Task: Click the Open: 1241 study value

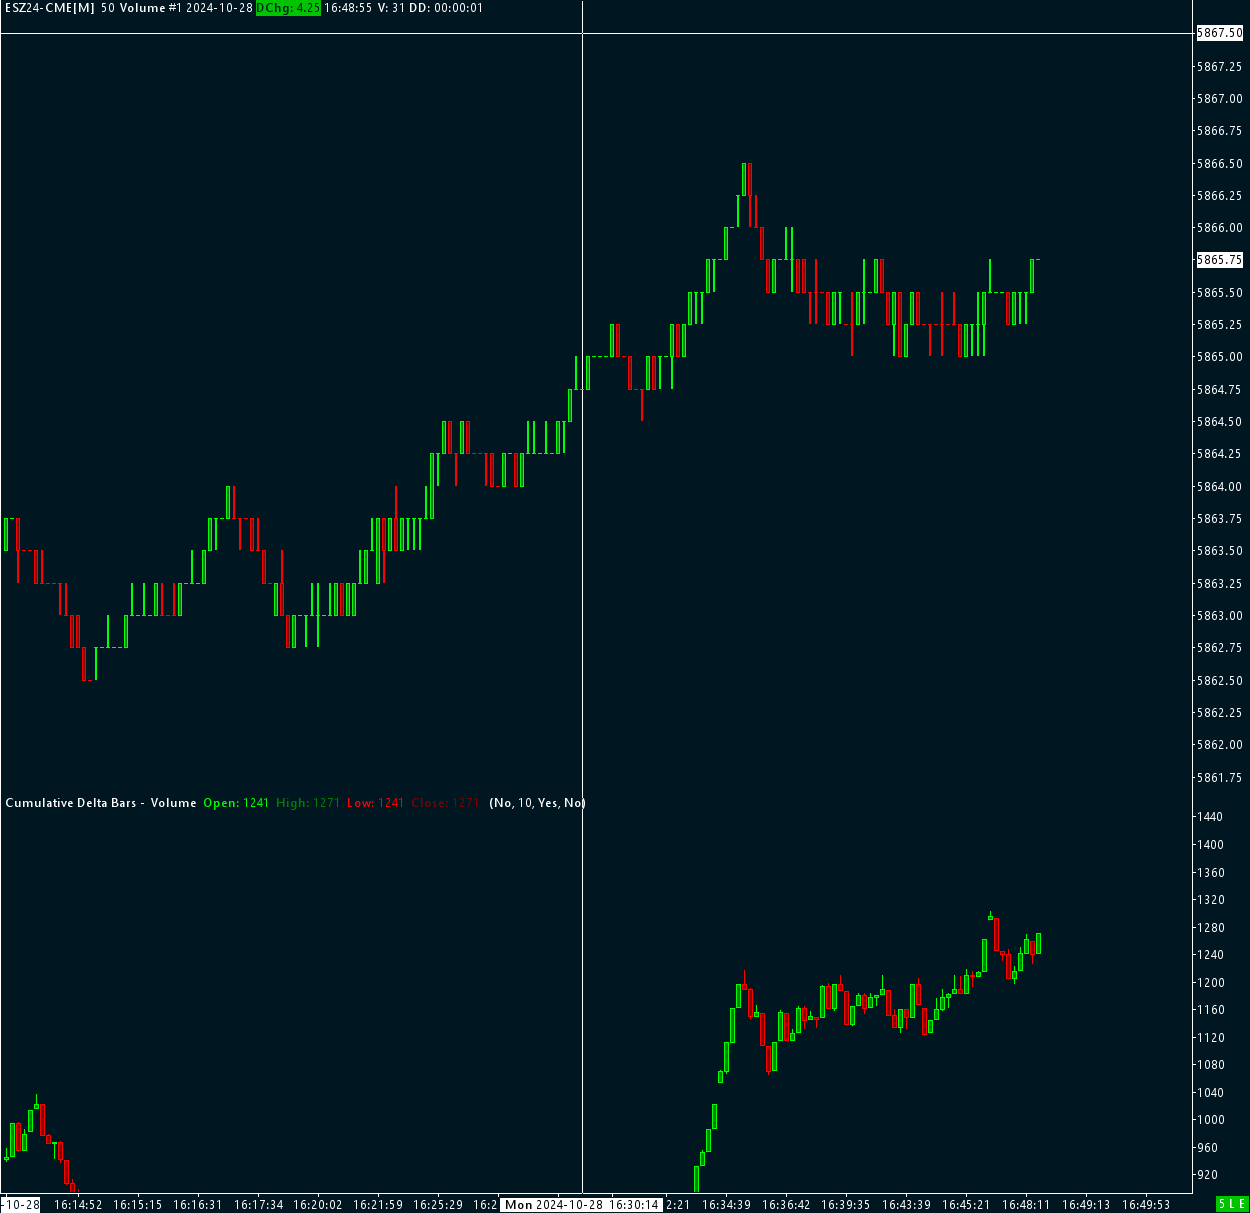Action: tap(236, 803)
